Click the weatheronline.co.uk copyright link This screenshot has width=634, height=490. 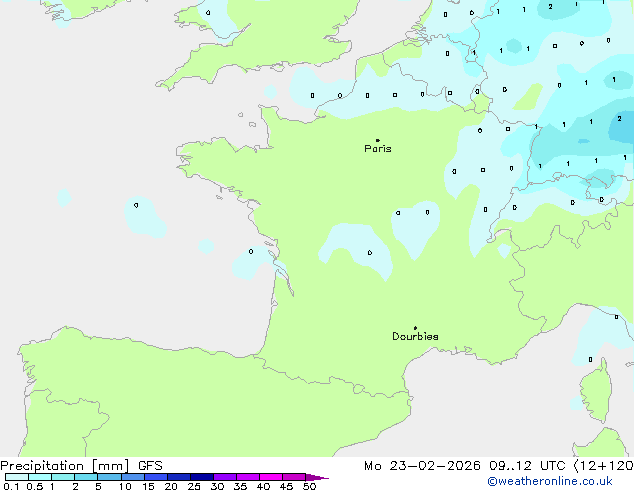(x=550, y=481)
